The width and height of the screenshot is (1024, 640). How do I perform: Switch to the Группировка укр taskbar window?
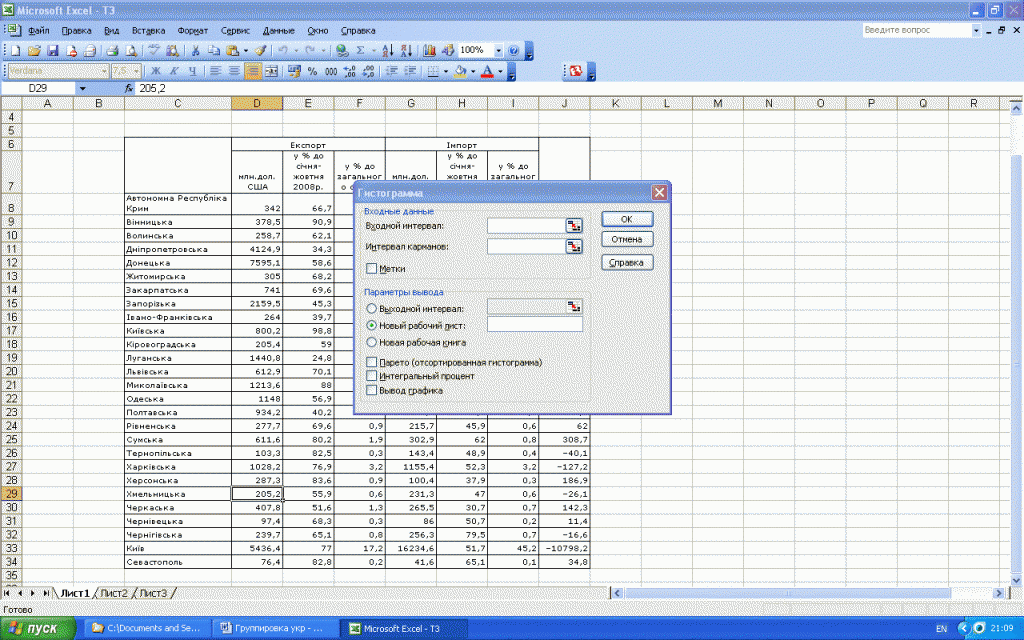coord(276,628)
